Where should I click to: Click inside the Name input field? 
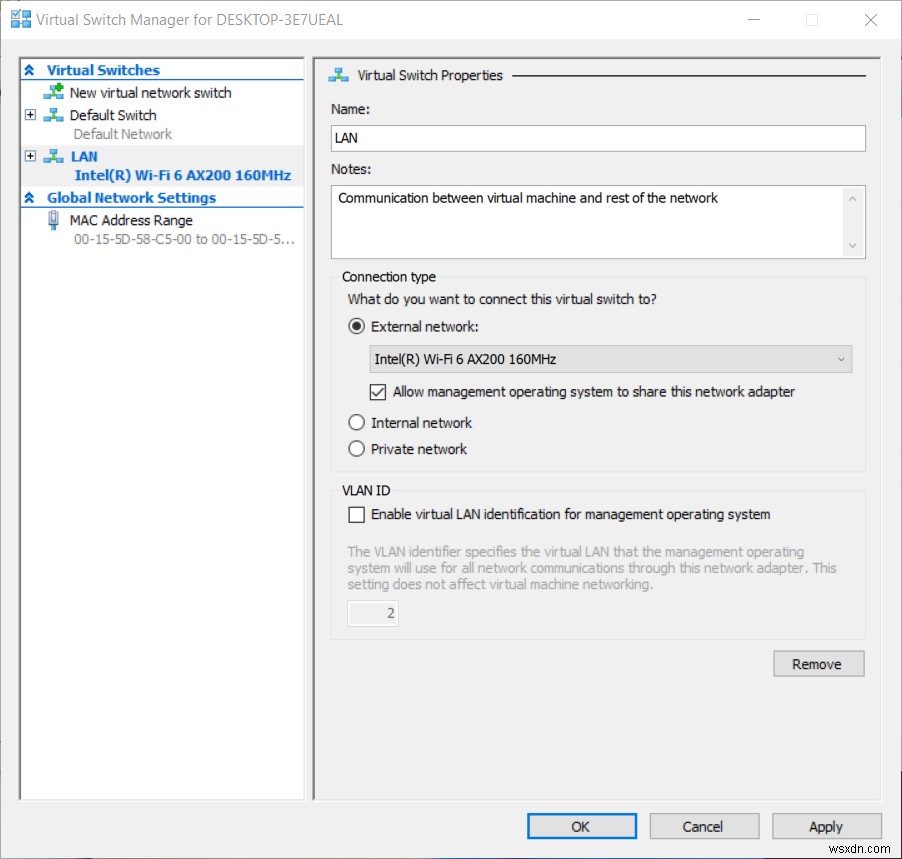point(597,138)
